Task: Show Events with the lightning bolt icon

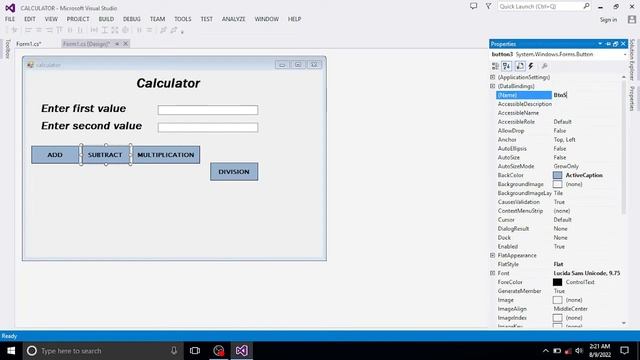Action: pyautogui.click(x=531, y=66)
